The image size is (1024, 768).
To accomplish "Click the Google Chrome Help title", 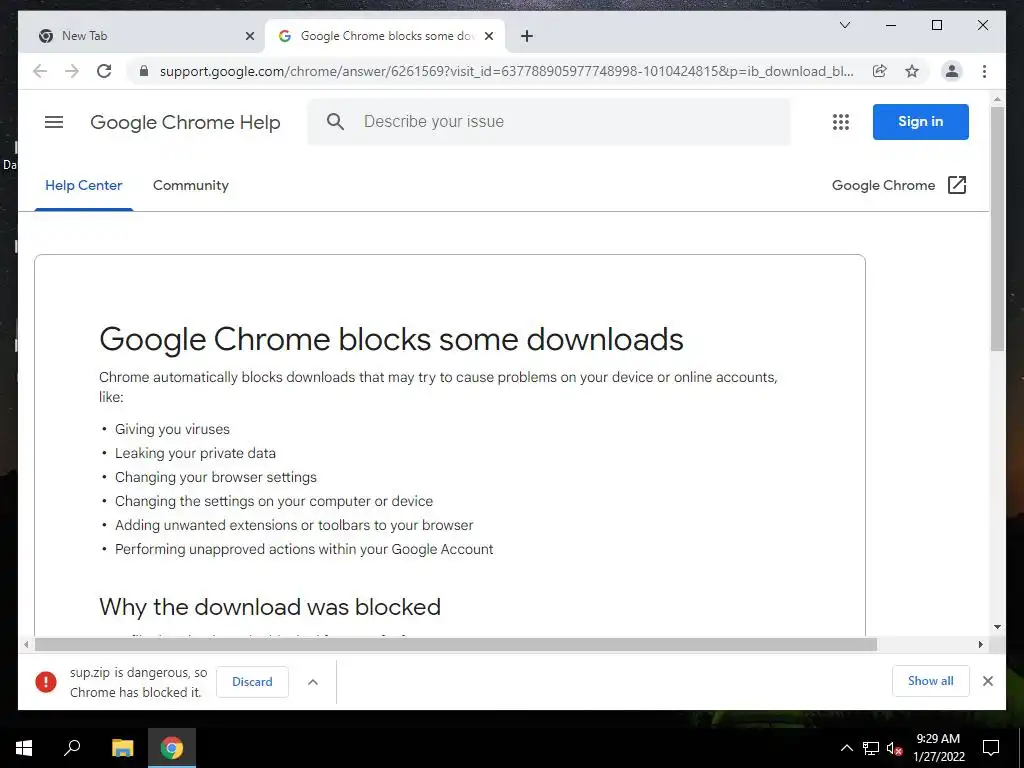I will [185, 122].
